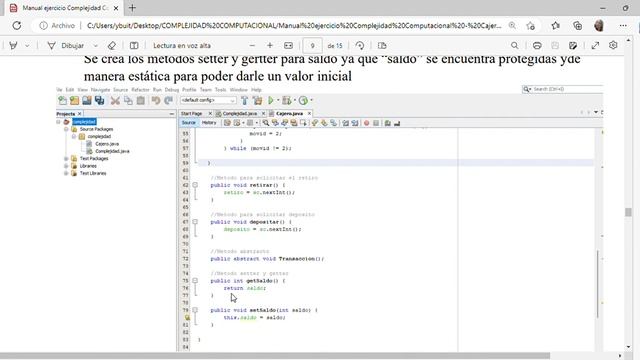Zoom in on the PDF with the plus button
This screenshot has width=640, height=360.
pyautogui.click(x=270, y=45)
